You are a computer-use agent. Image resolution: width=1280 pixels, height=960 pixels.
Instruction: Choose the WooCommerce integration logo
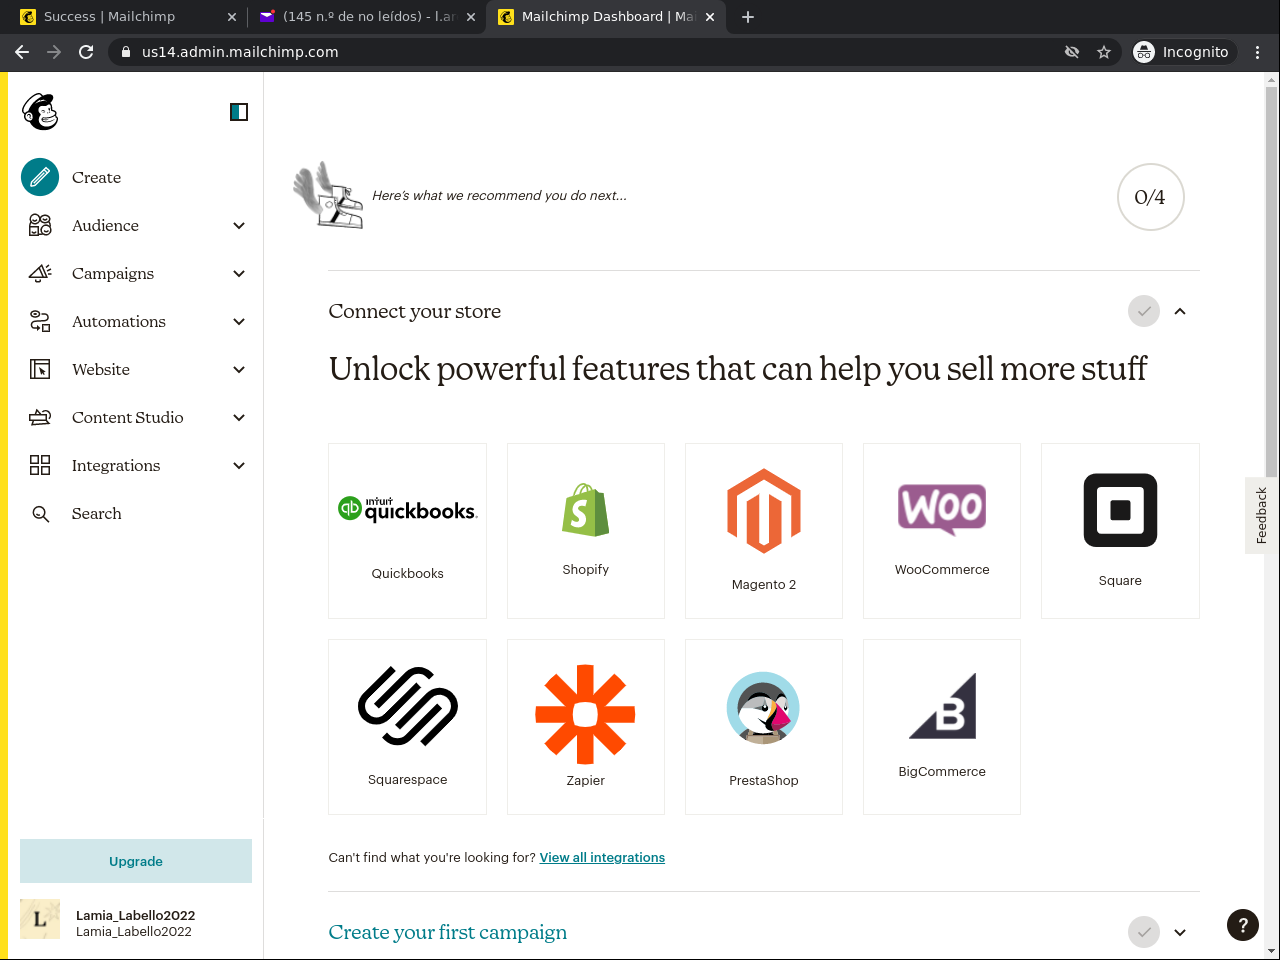942,508
